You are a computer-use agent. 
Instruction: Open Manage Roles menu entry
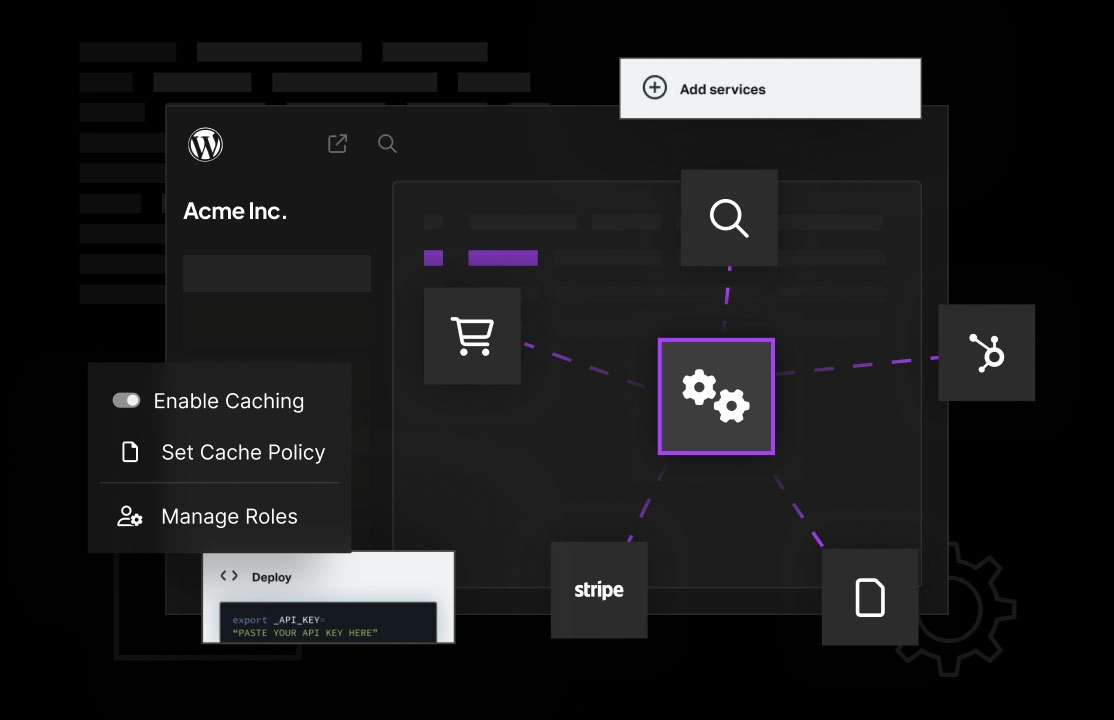coord(229,517)
